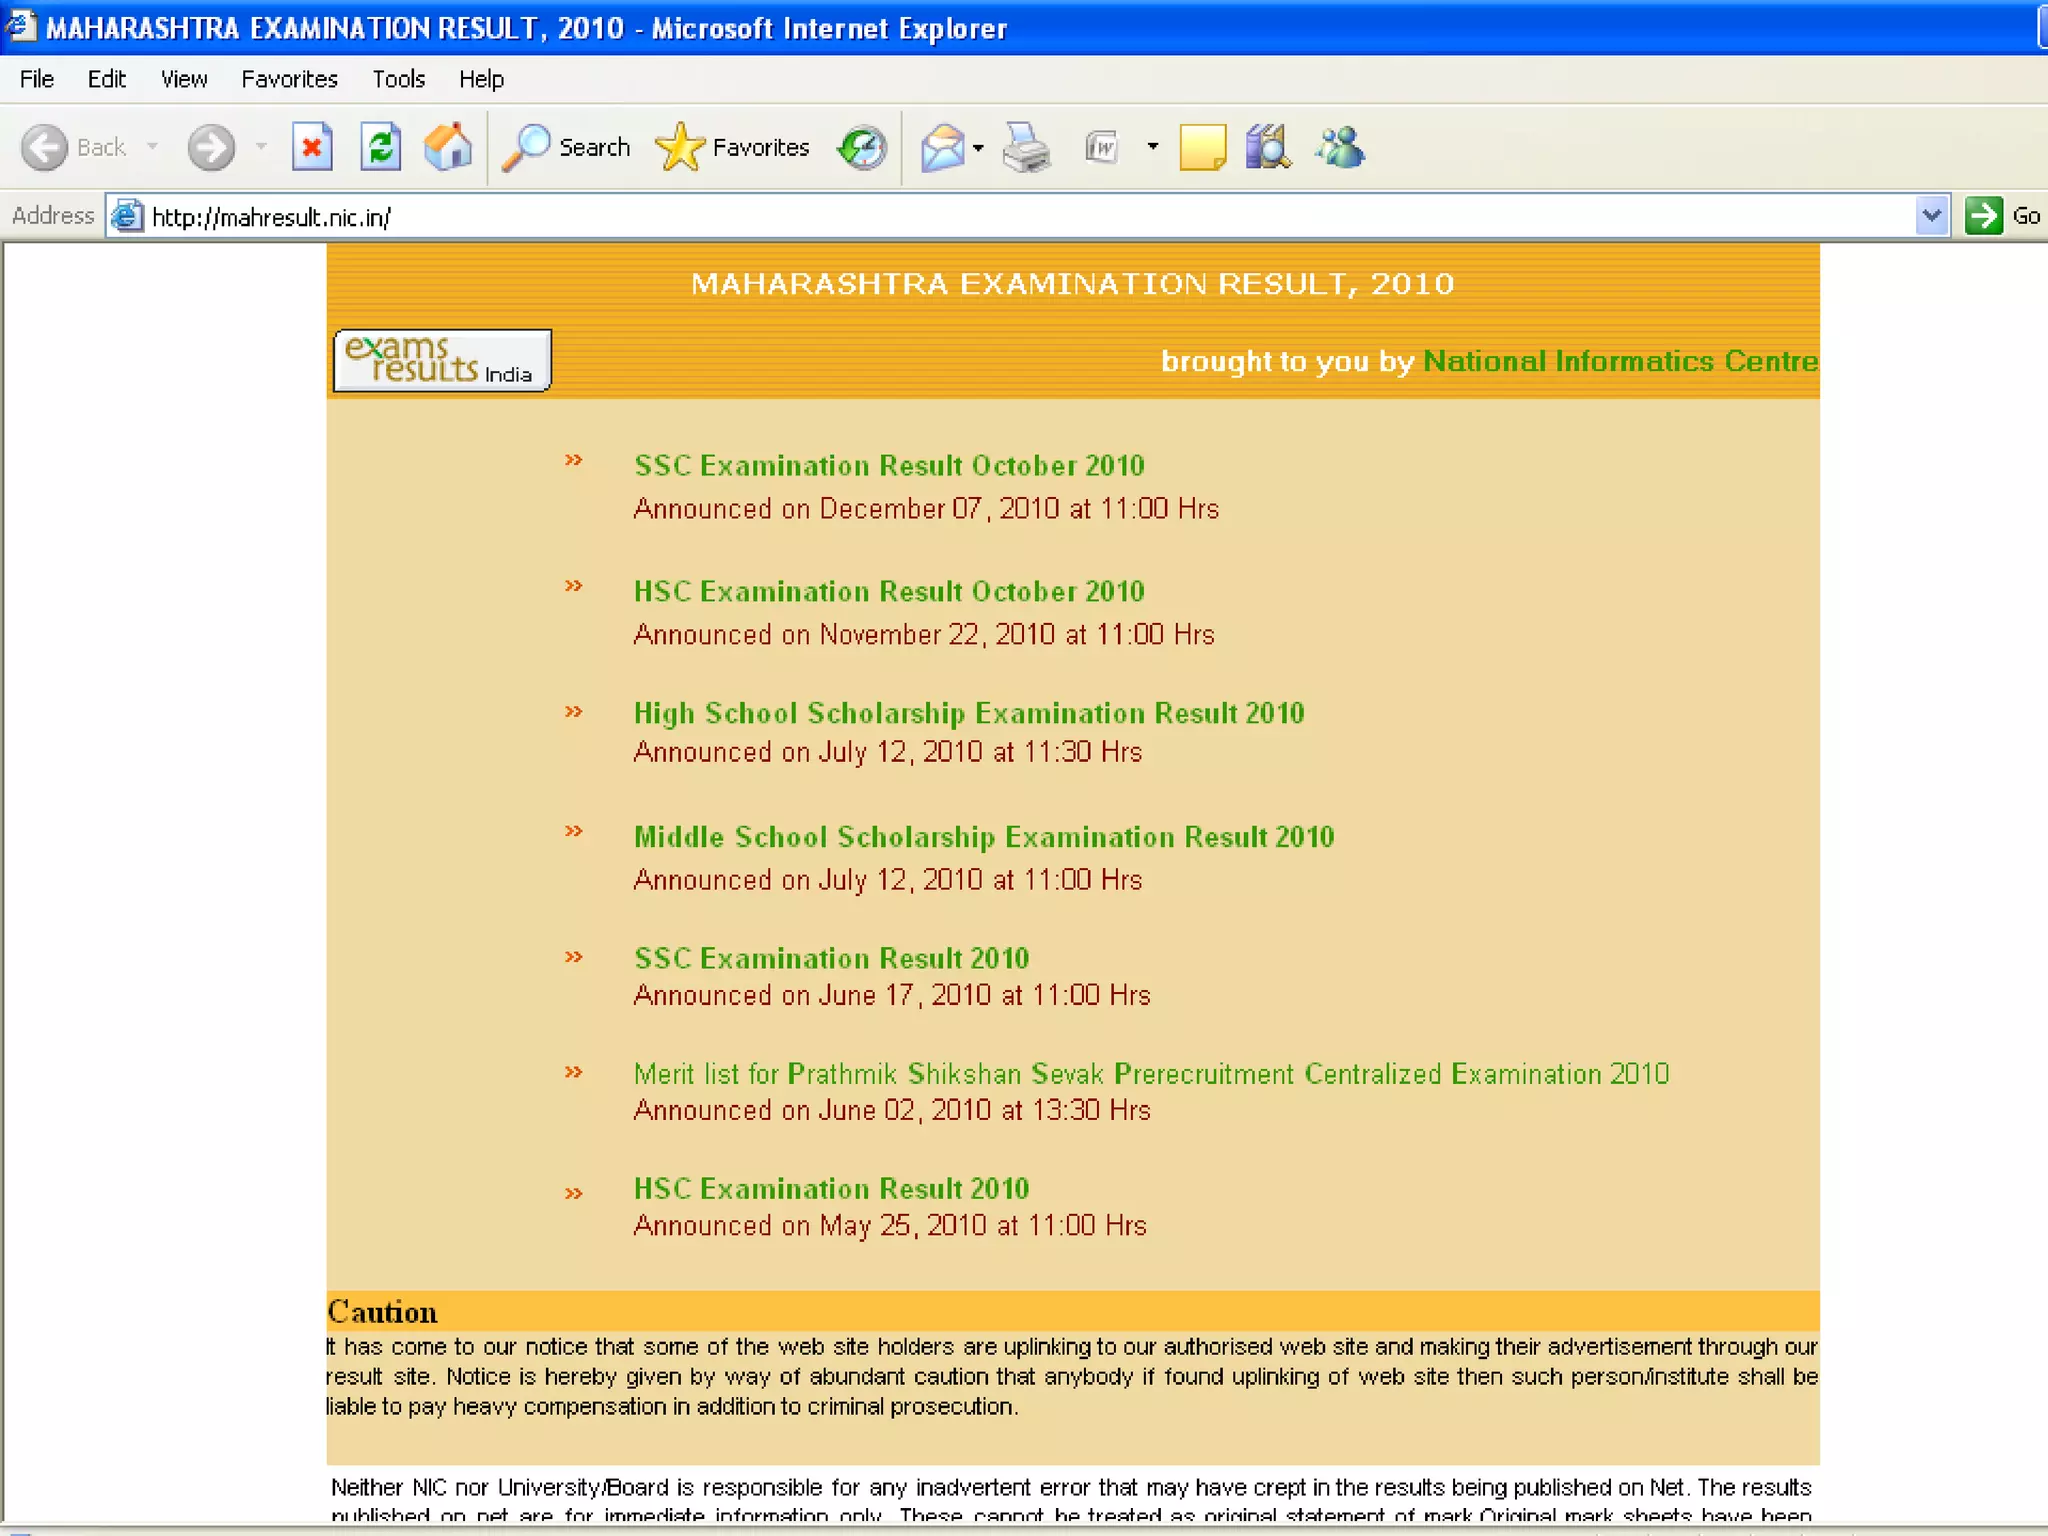The height and width of the screenshot is (1536, 2048).
Task: Expand the address bar dropdown arrow
Action: [x=1931, y=216]
